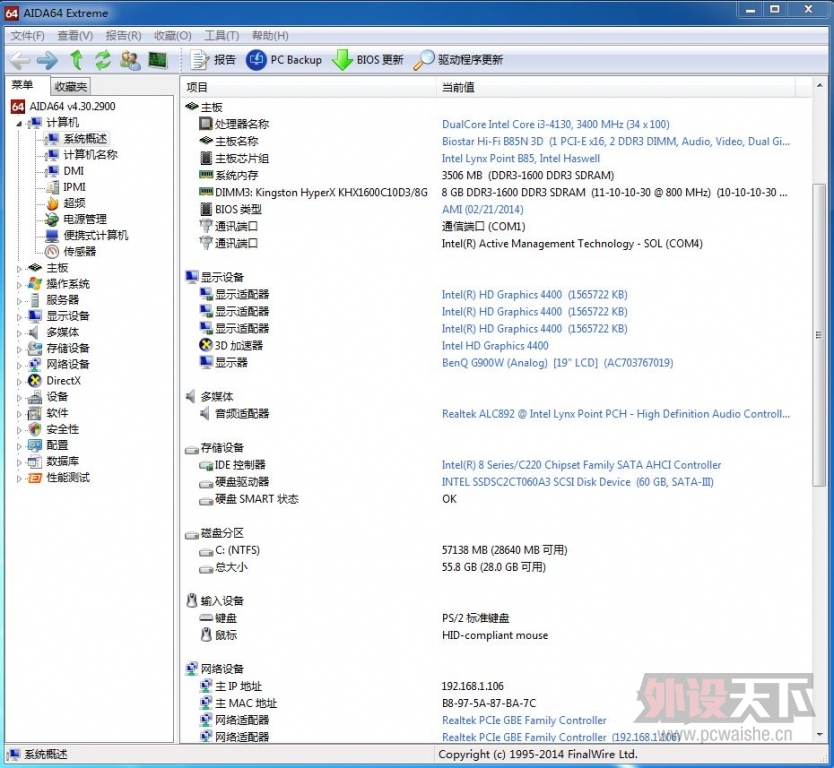834x768 pixels.
Task: Expand the 多媒体 tree branch
Action: (19, 333)
